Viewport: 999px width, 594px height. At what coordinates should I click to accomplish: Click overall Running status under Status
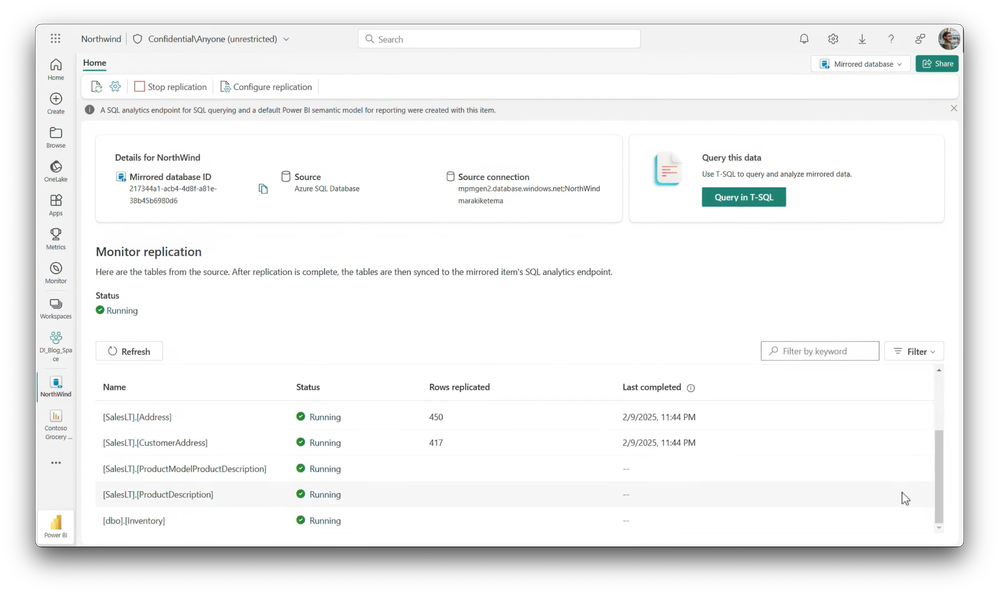[117, 310]
